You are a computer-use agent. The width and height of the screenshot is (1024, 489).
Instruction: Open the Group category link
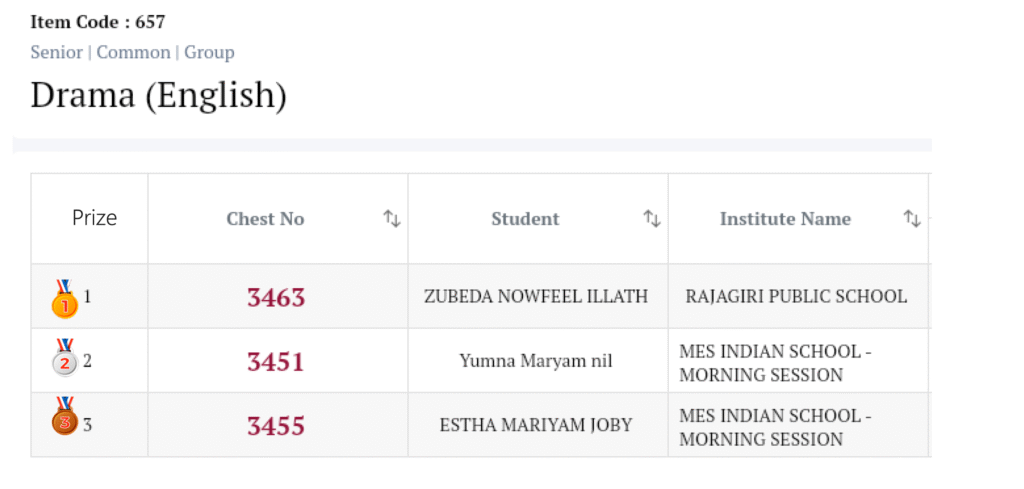209,52
